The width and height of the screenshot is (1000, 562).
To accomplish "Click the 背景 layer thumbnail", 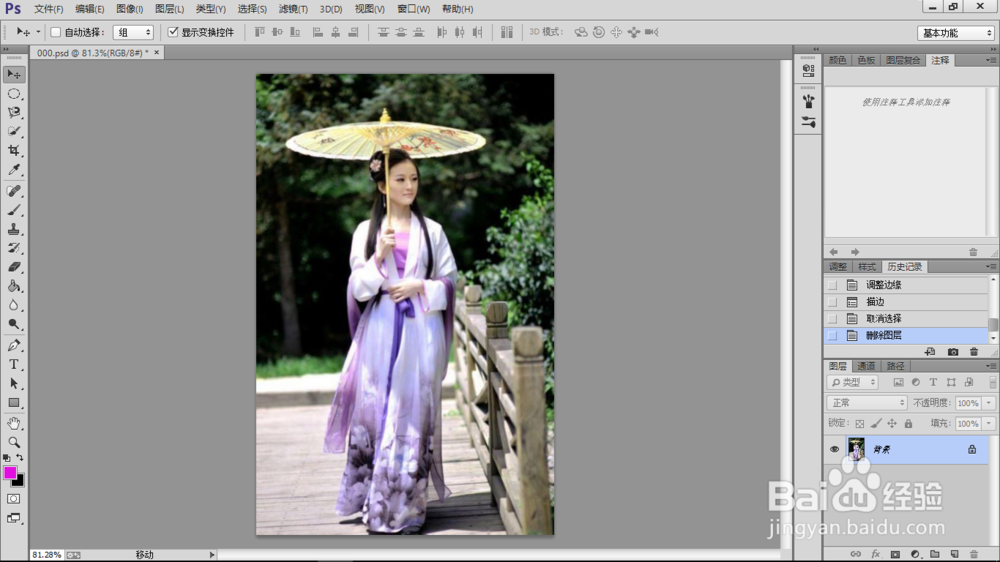I will (856, 449).
